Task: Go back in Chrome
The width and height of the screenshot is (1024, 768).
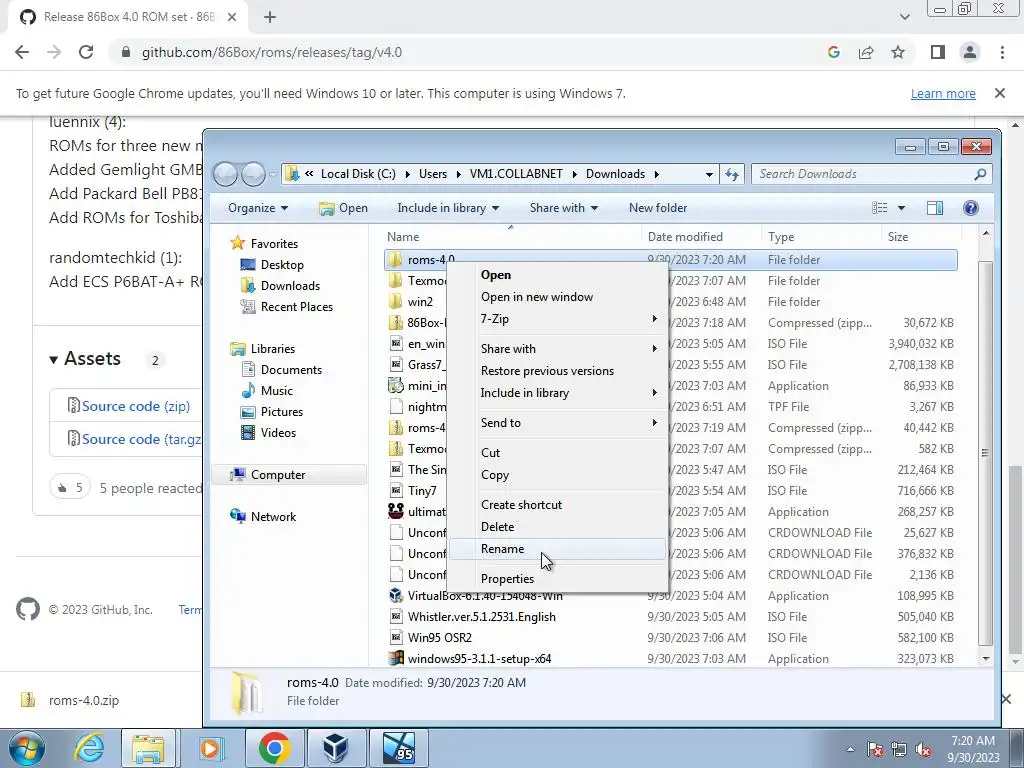Action: [x=22, y=52]
